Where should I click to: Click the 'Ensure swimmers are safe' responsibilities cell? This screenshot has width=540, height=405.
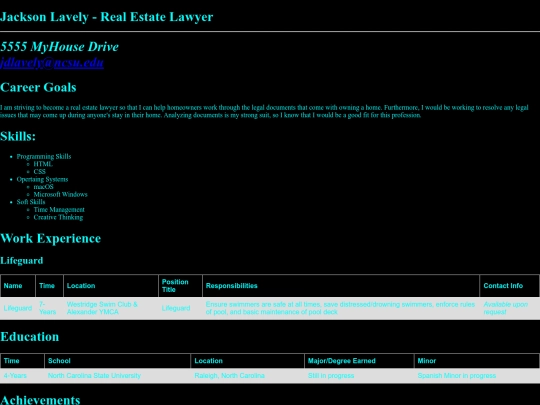click(341, 308)
